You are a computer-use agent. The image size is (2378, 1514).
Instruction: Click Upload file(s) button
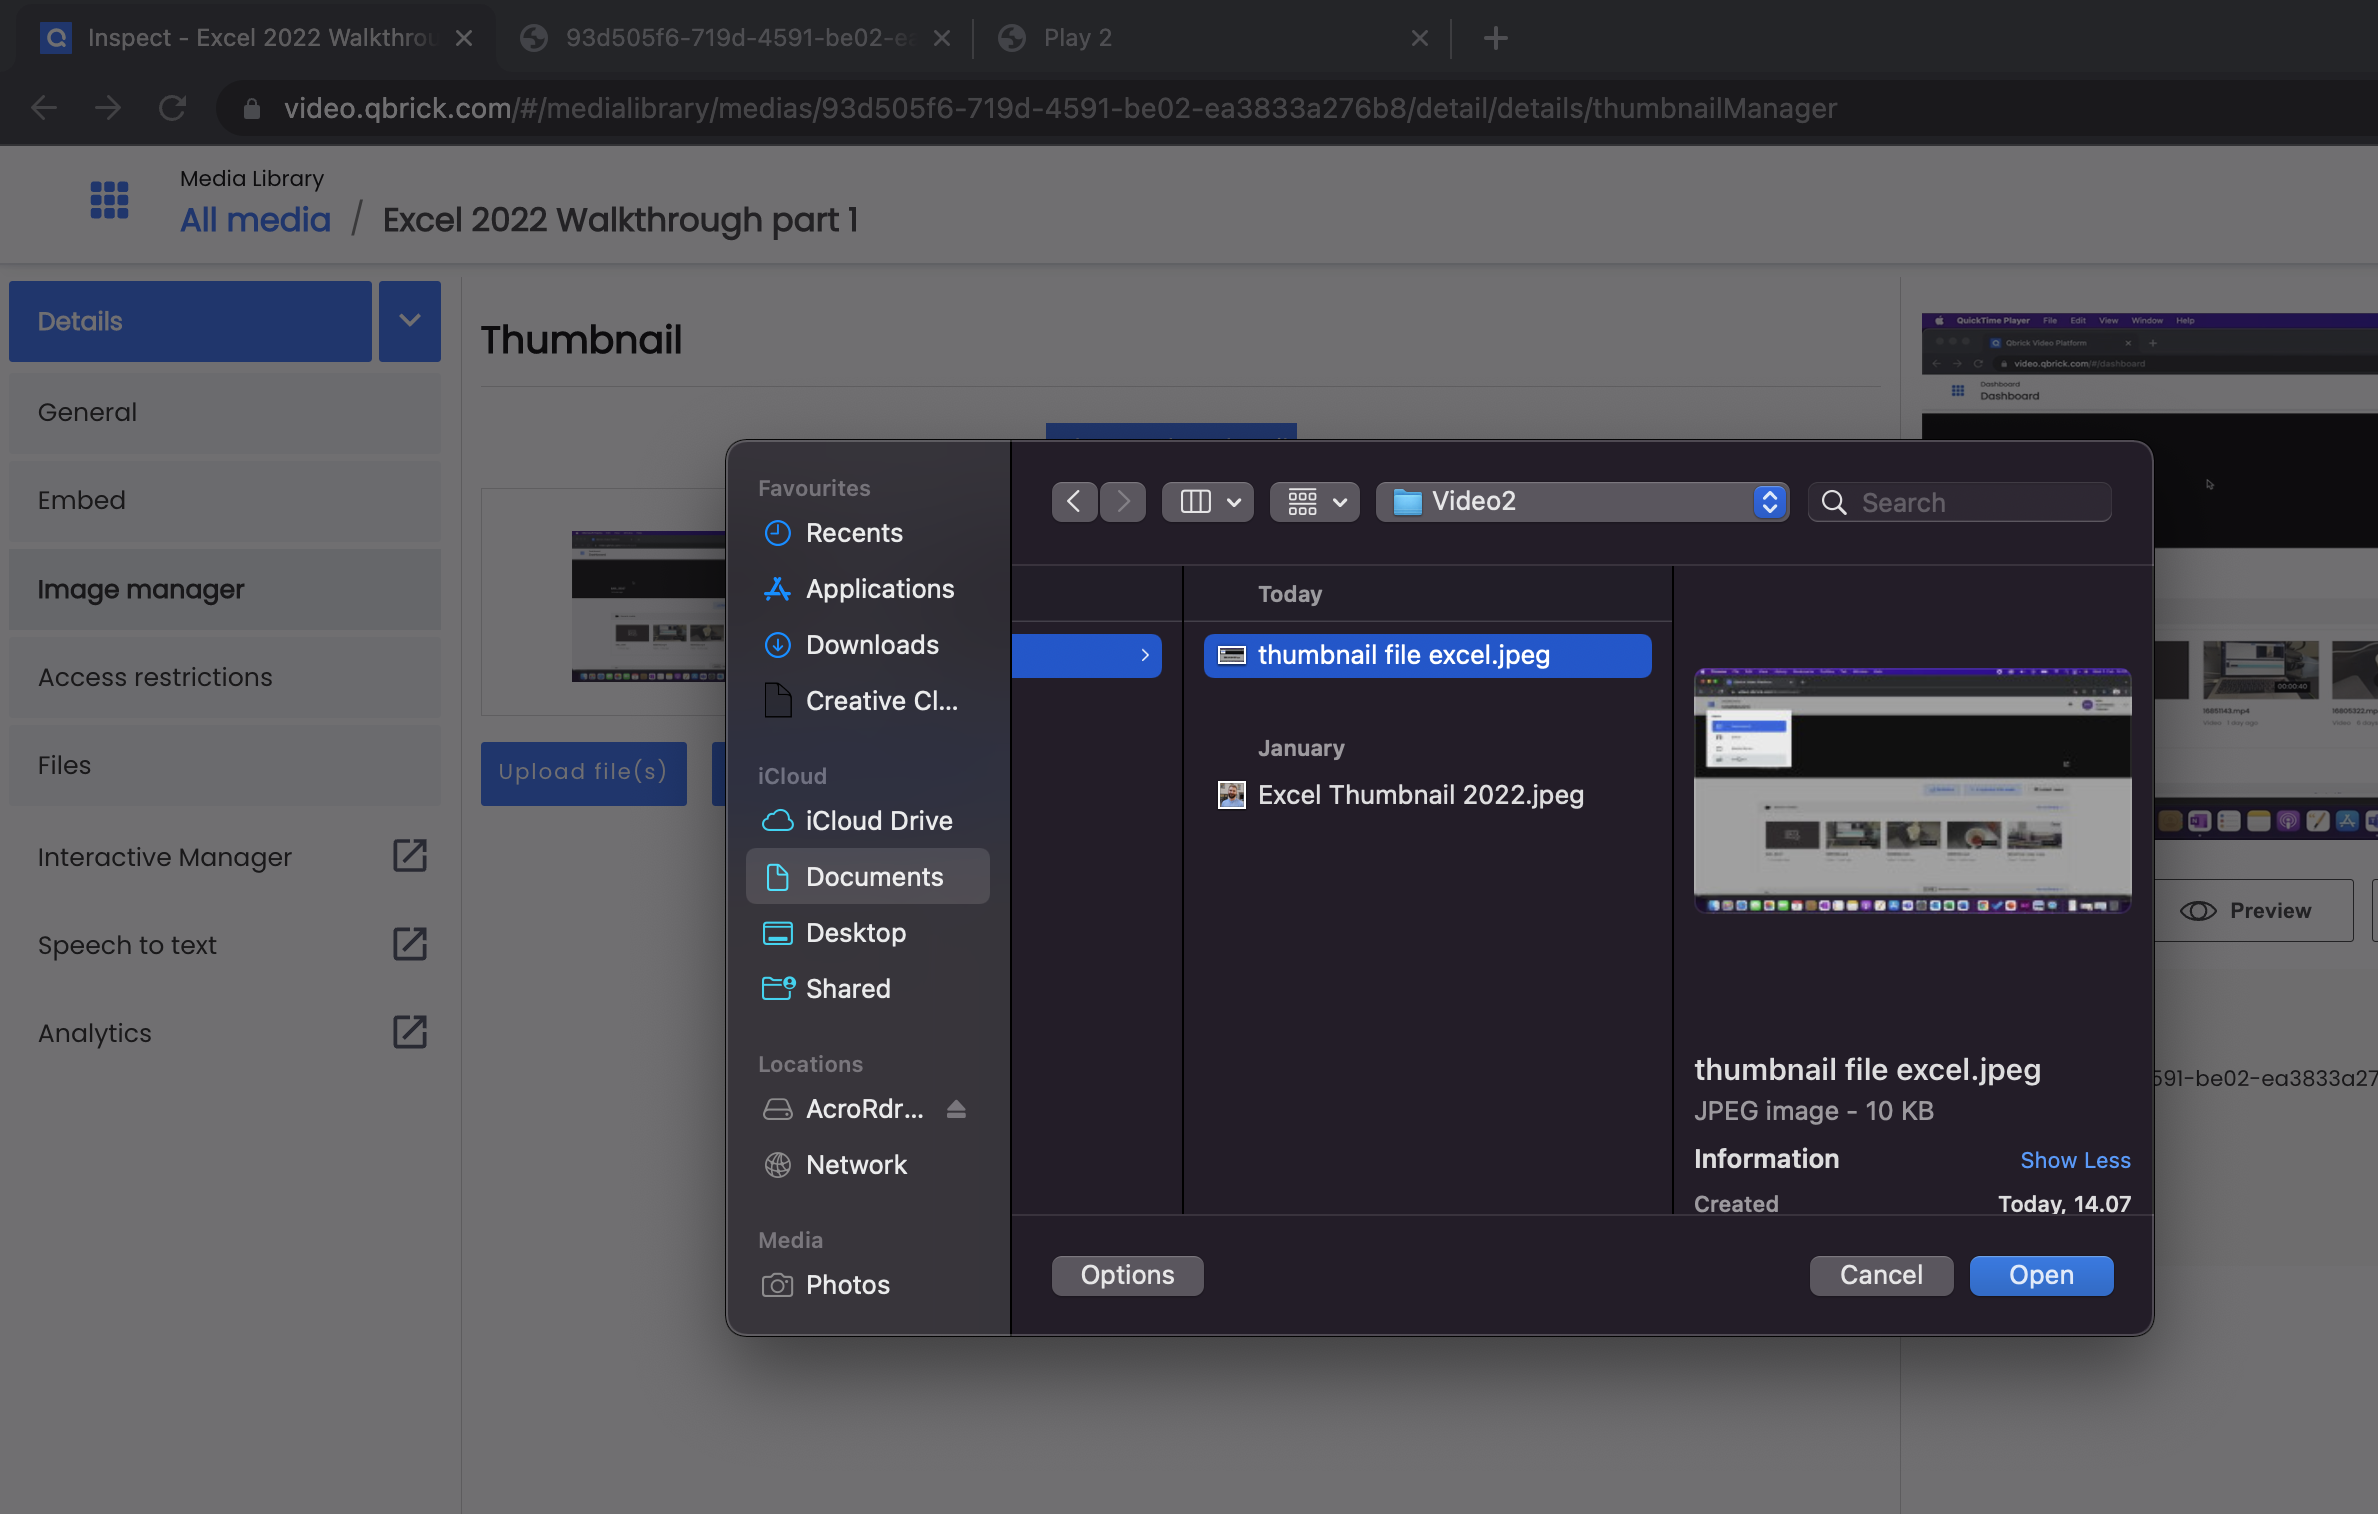pyautogui.click(x=583, y=773)
